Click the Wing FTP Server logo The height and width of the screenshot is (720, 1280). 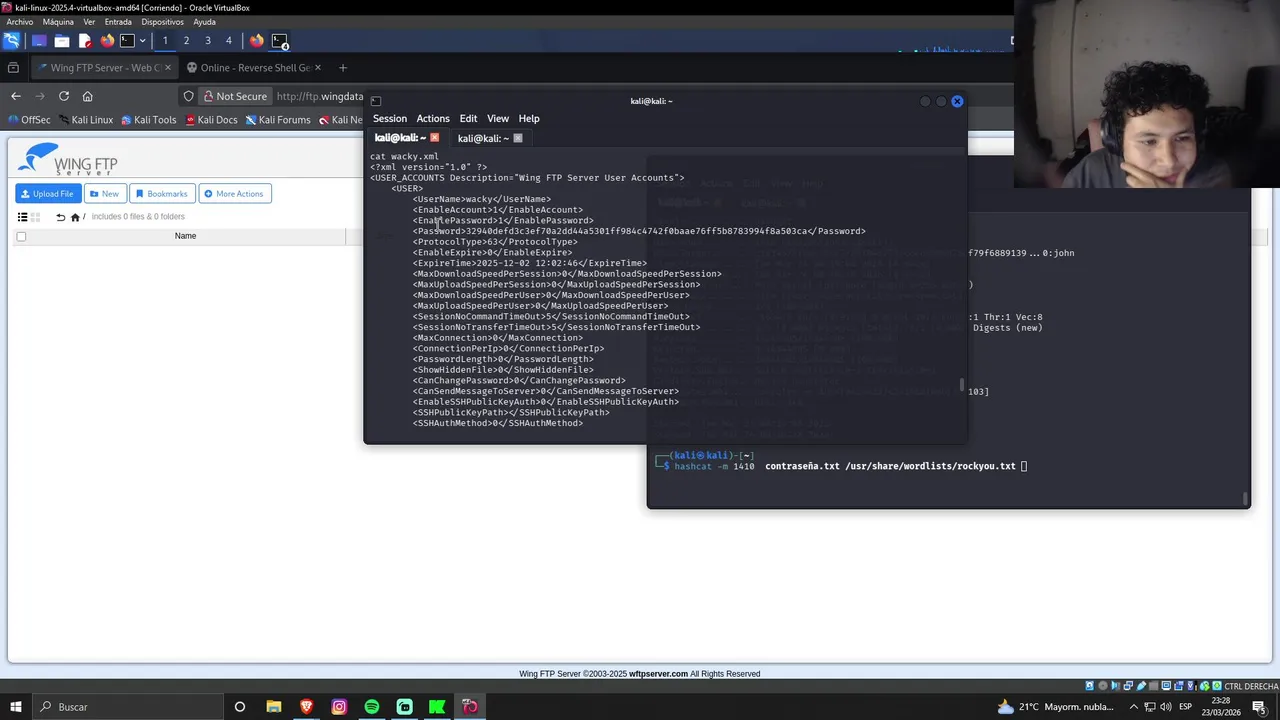[x=68, y=160]
